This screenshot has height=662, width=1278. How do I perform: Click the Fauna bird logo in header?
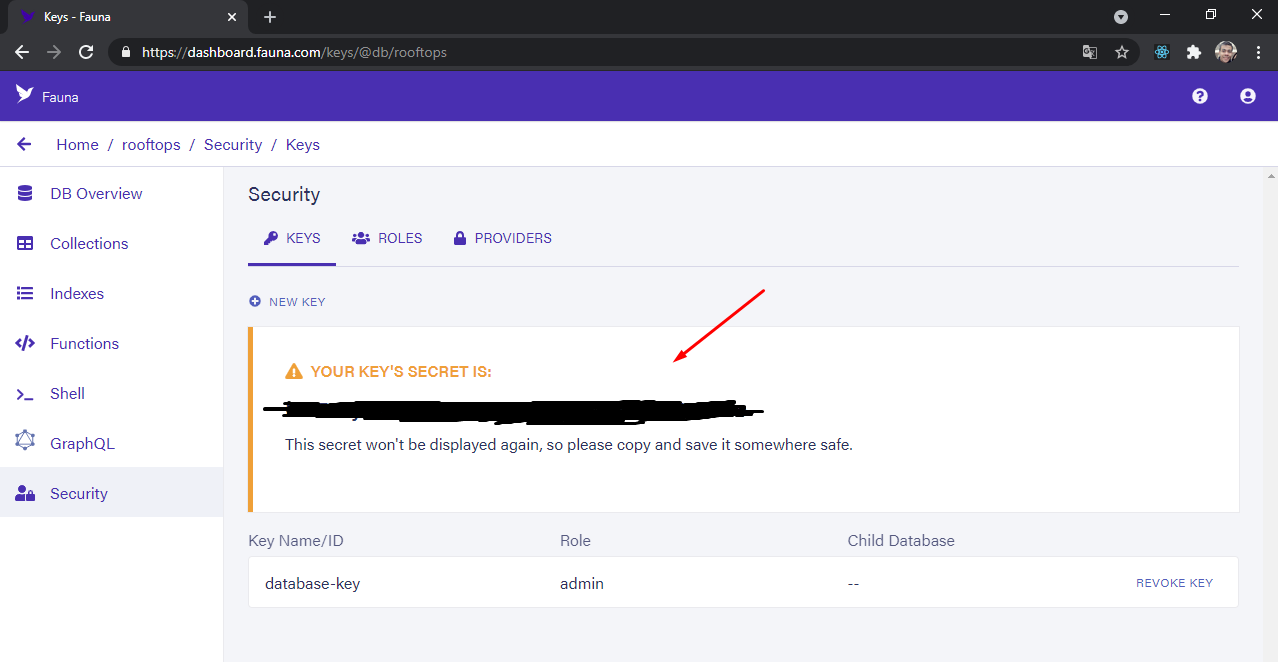click(24, 94)
